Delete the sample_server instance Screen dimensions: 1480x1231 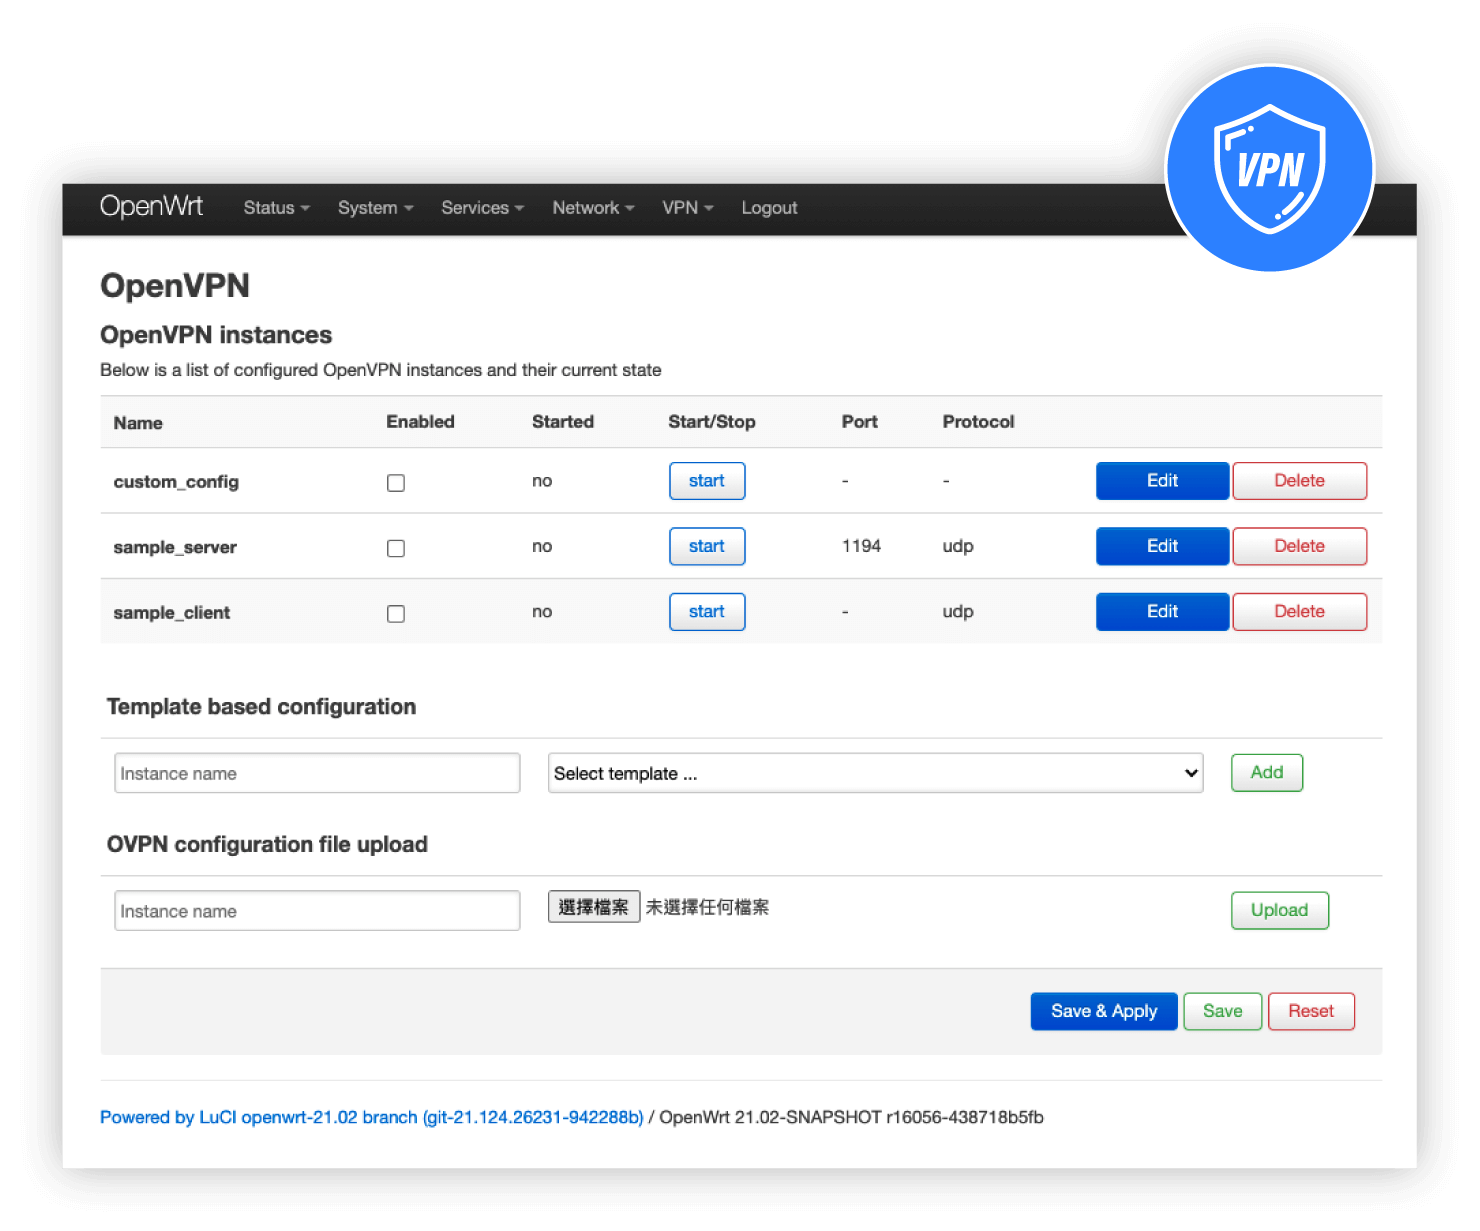(1299, 546)
